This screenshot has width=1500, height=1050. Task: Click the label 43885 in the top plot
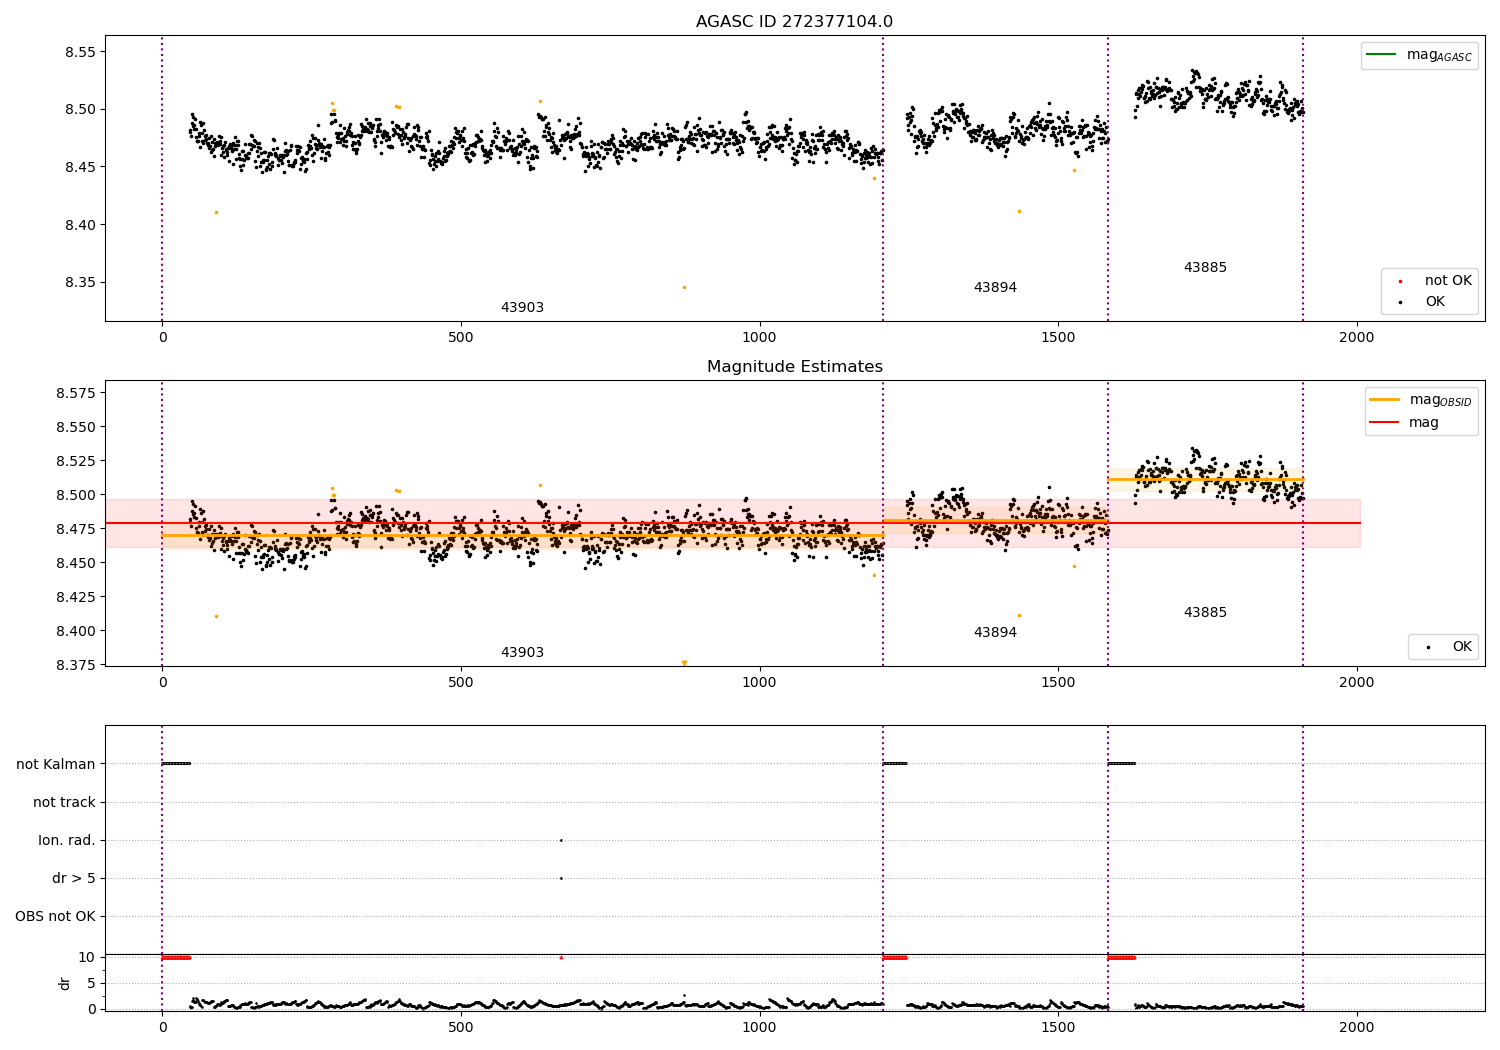click(x=1205, y=268)
